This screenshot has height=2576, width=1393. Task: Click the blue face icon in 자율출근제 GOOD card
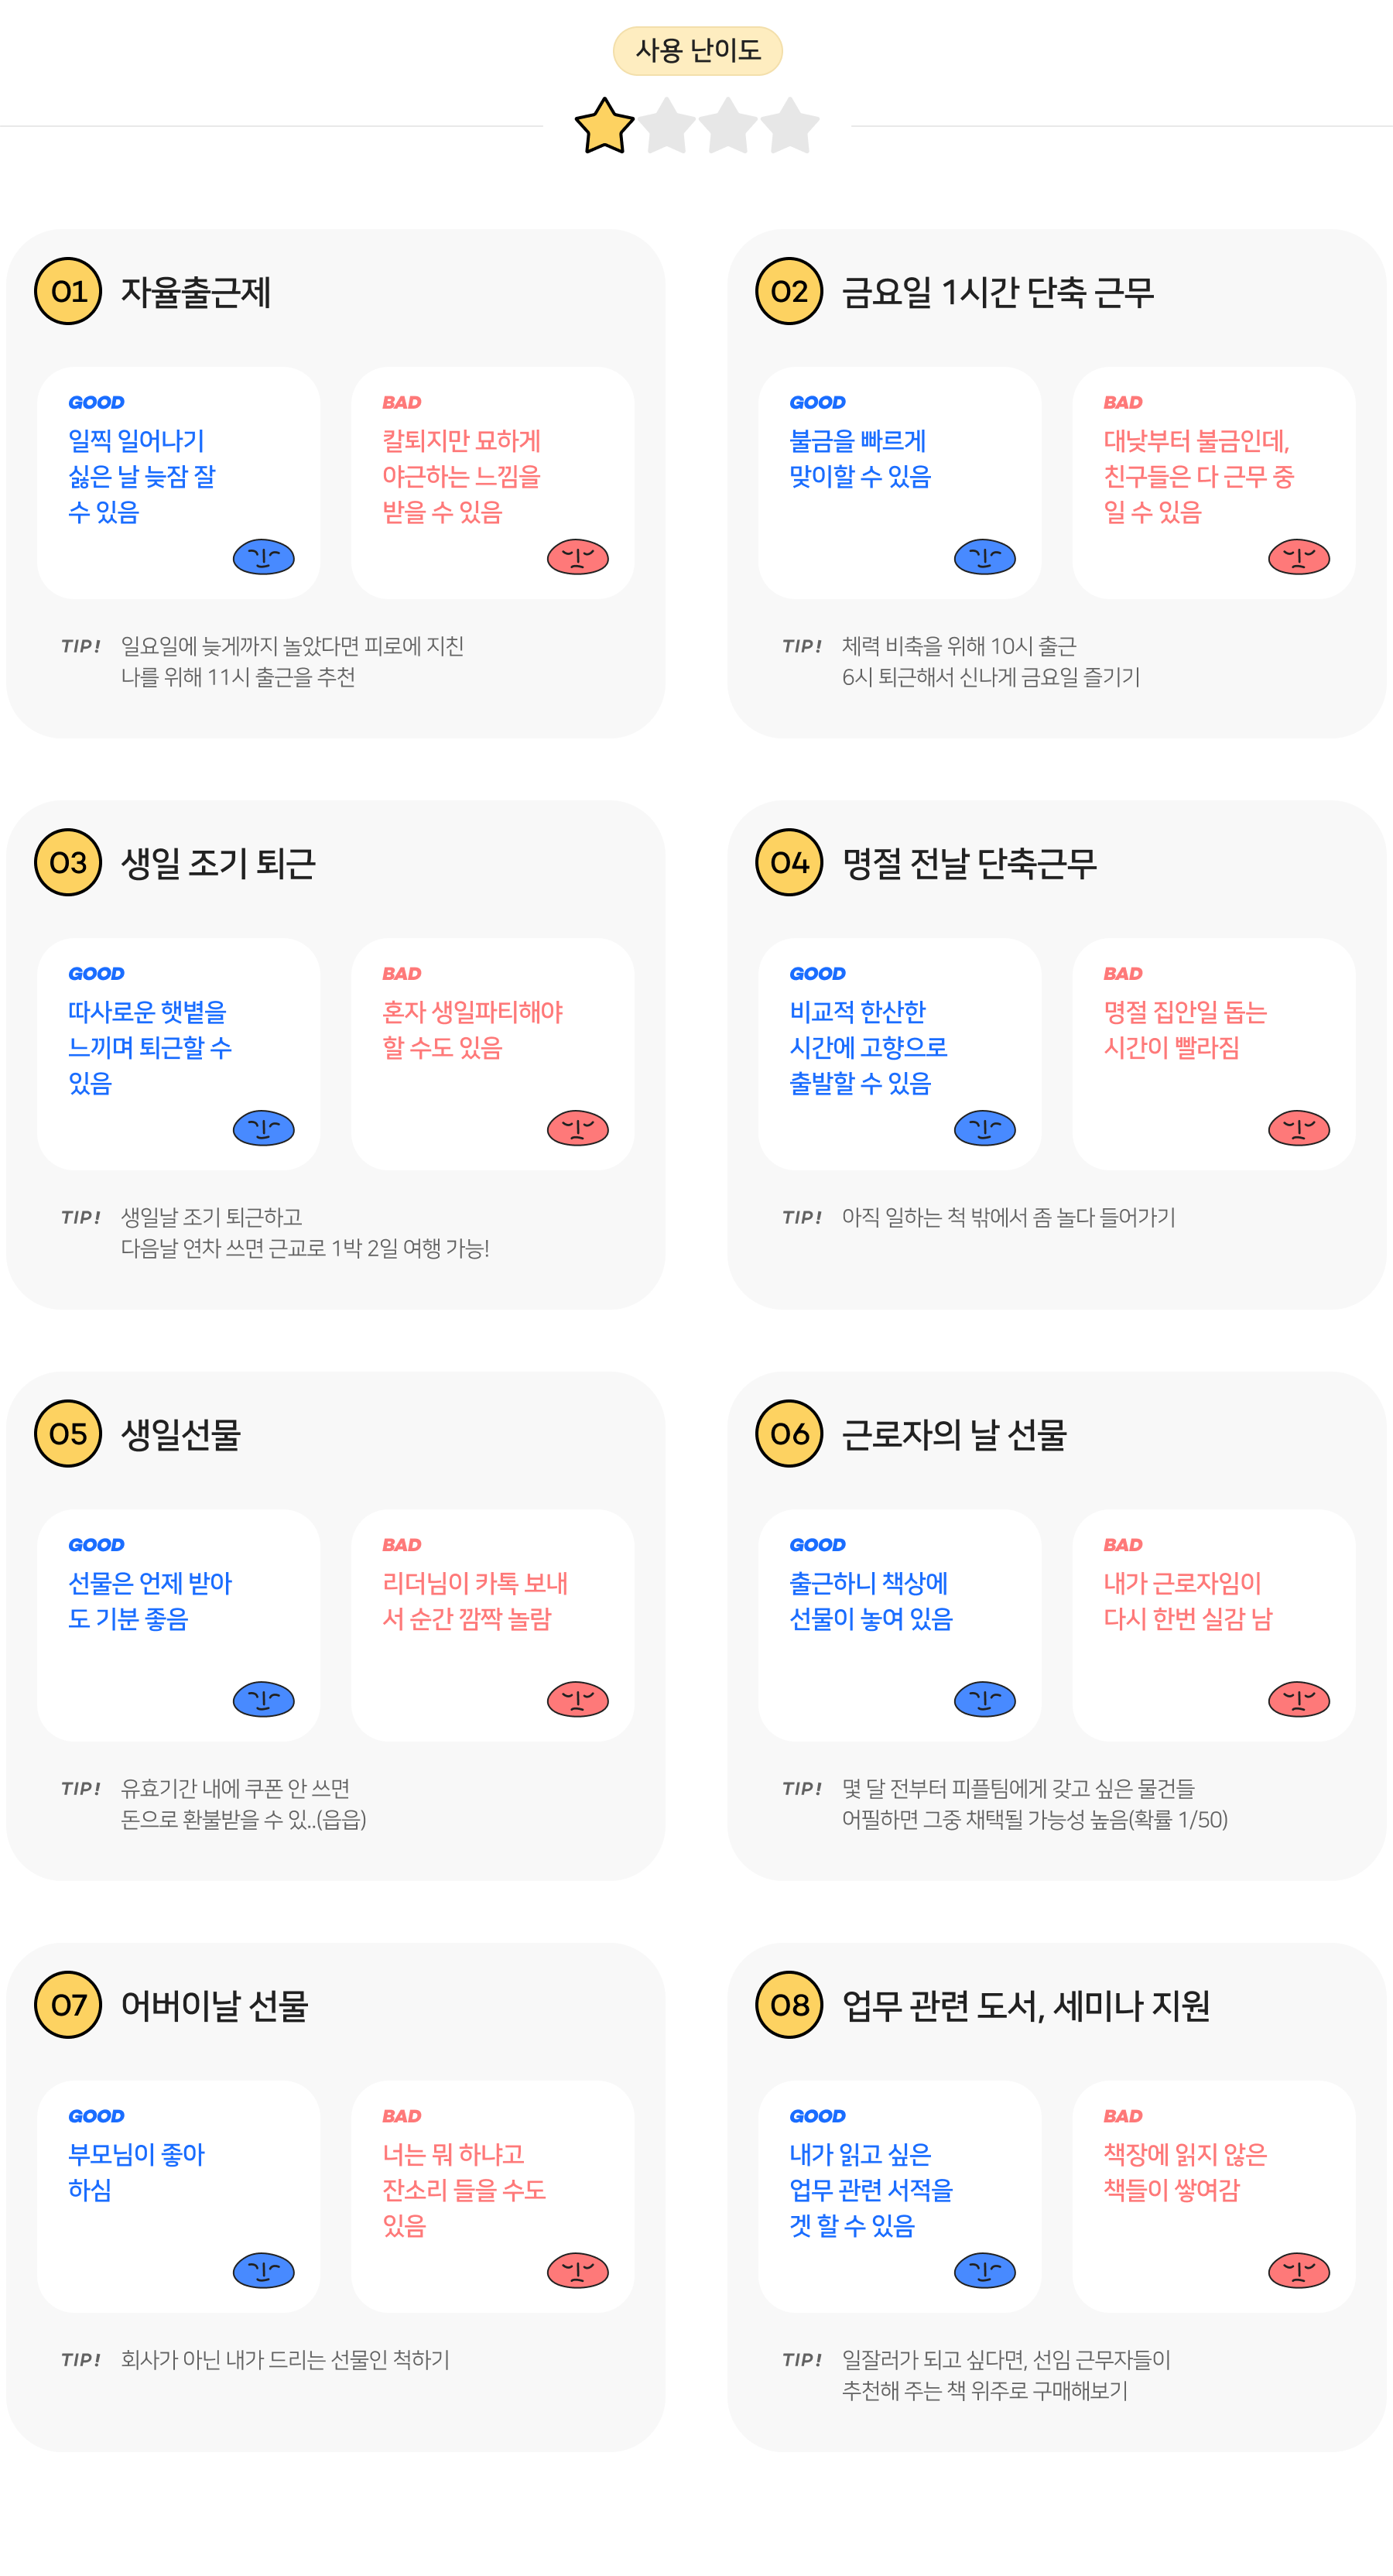[264, 557]
